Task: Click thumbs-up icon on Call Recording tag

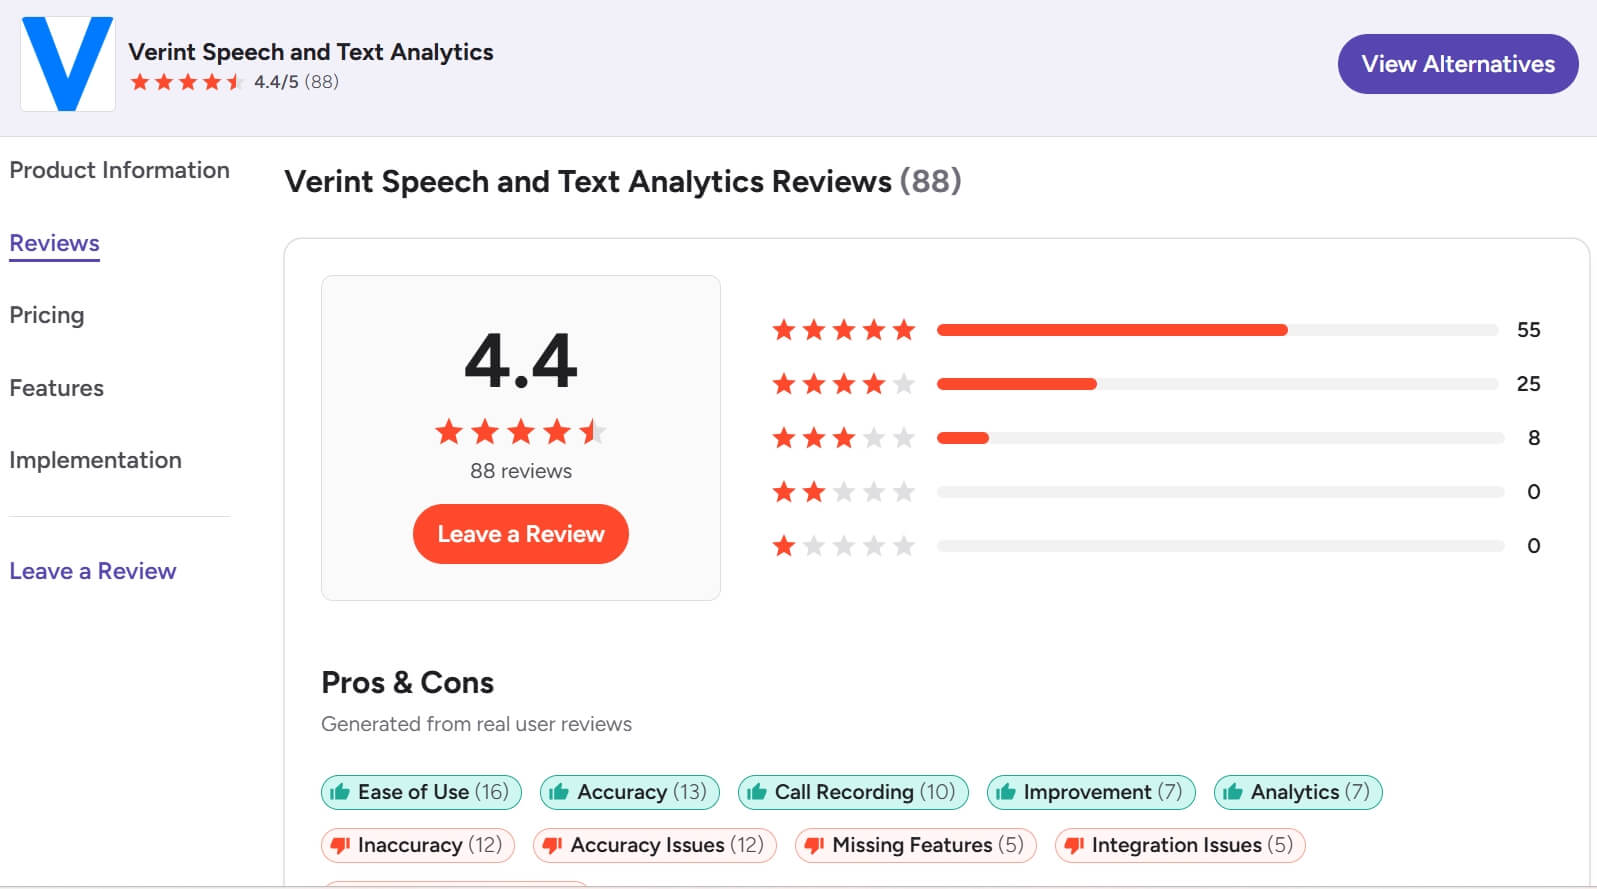Action: 757,793
